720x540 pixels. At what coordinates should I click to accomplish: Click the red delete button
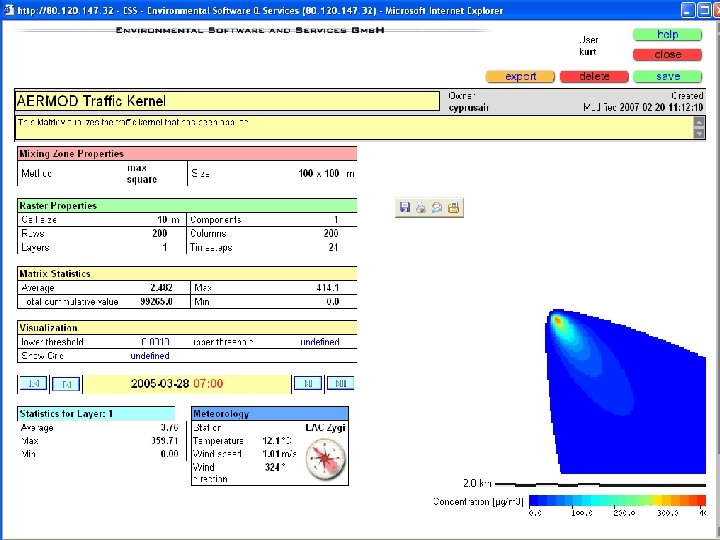tap(594, 76)
